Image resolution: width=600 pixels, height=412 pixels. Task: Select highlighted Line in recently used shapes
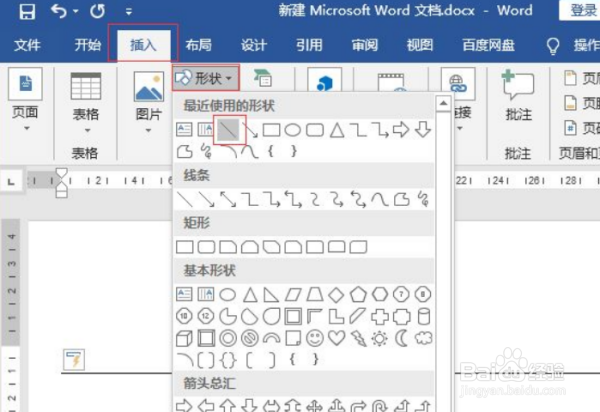click(229, 130)
